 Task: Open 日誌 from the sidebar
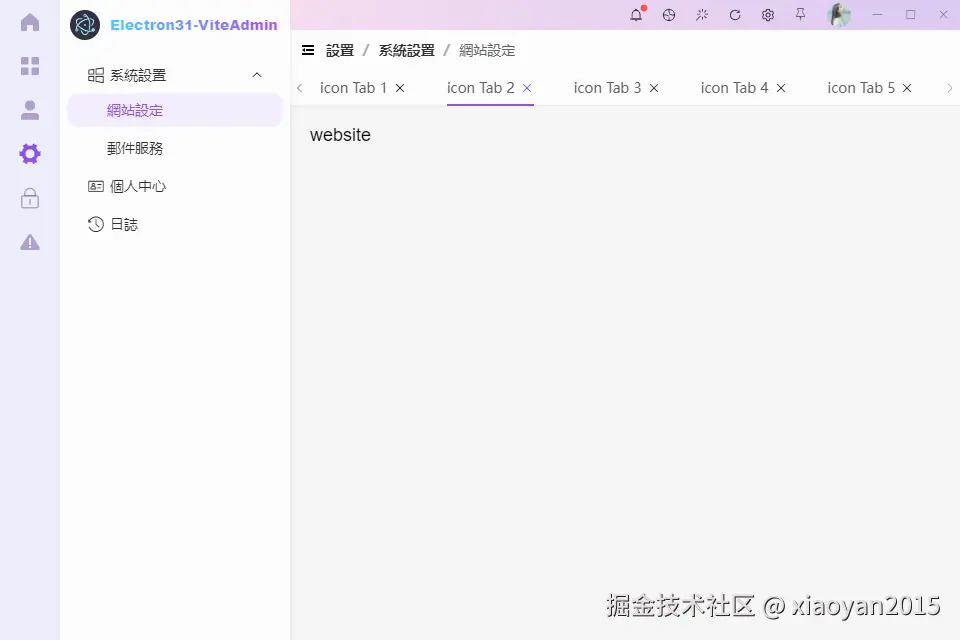point(122,224)
